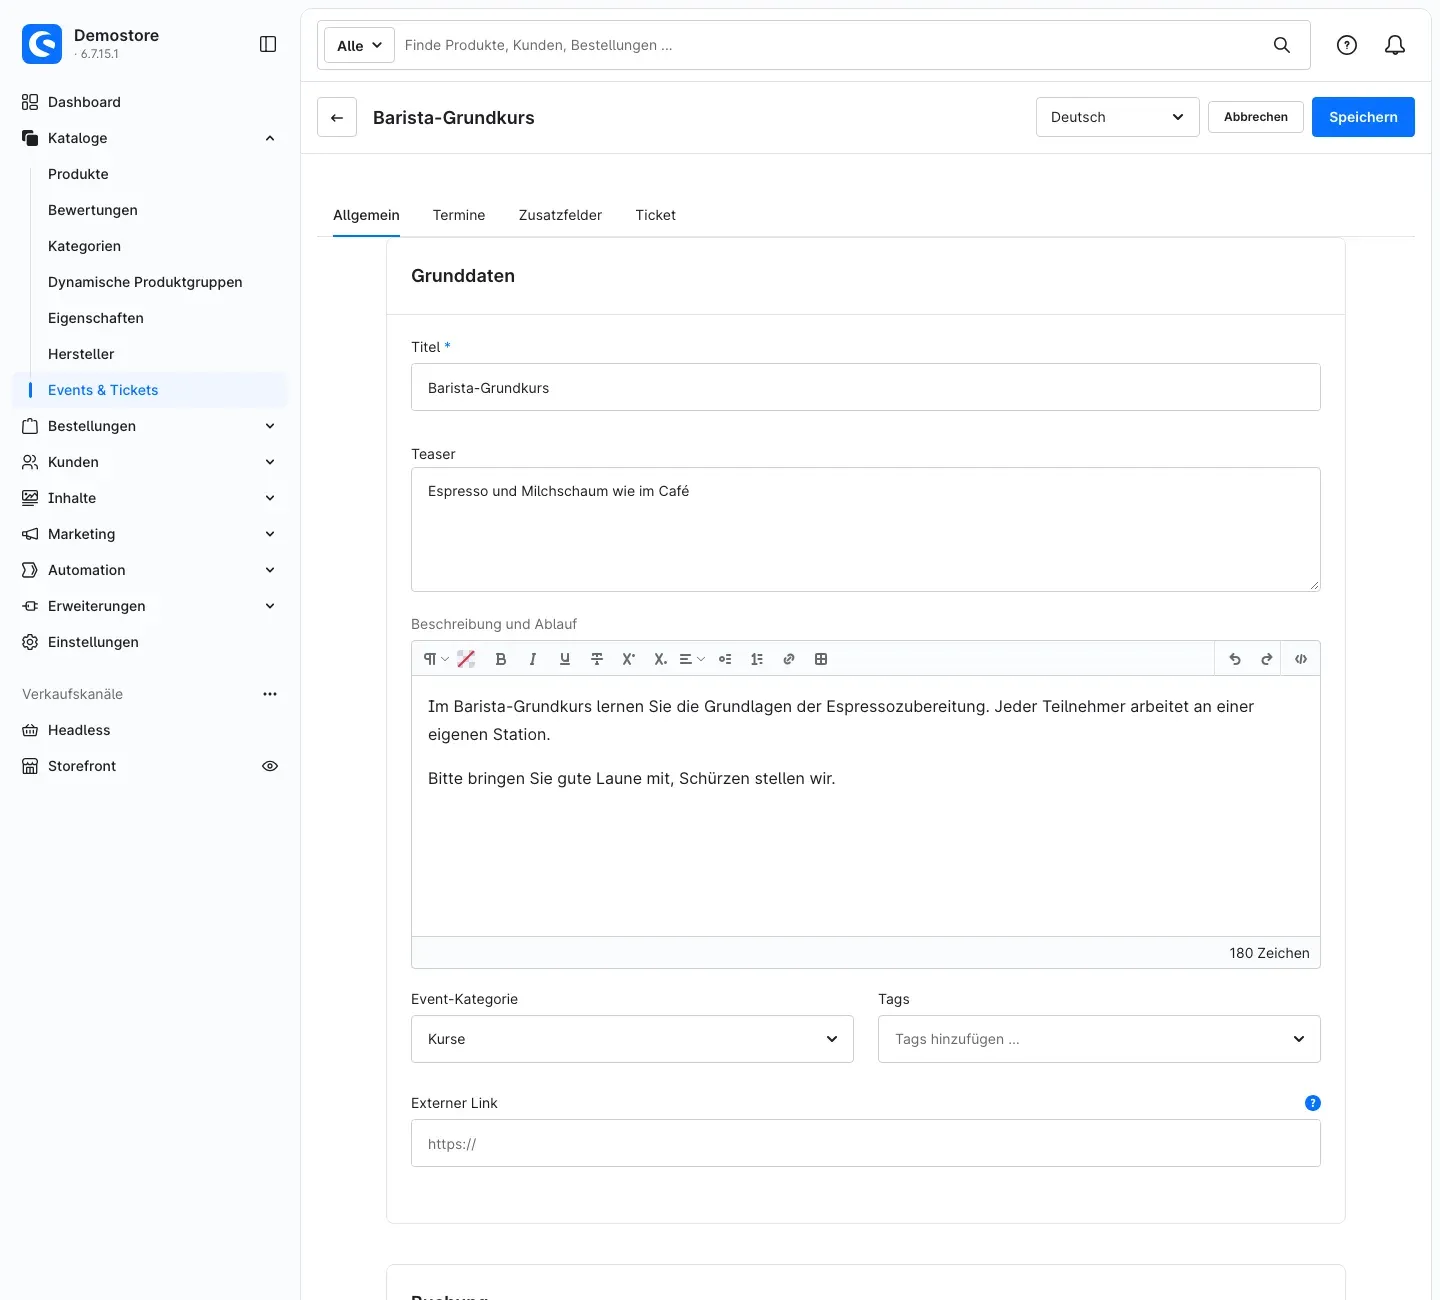Switch to the Termine tab

coord(459,215)
